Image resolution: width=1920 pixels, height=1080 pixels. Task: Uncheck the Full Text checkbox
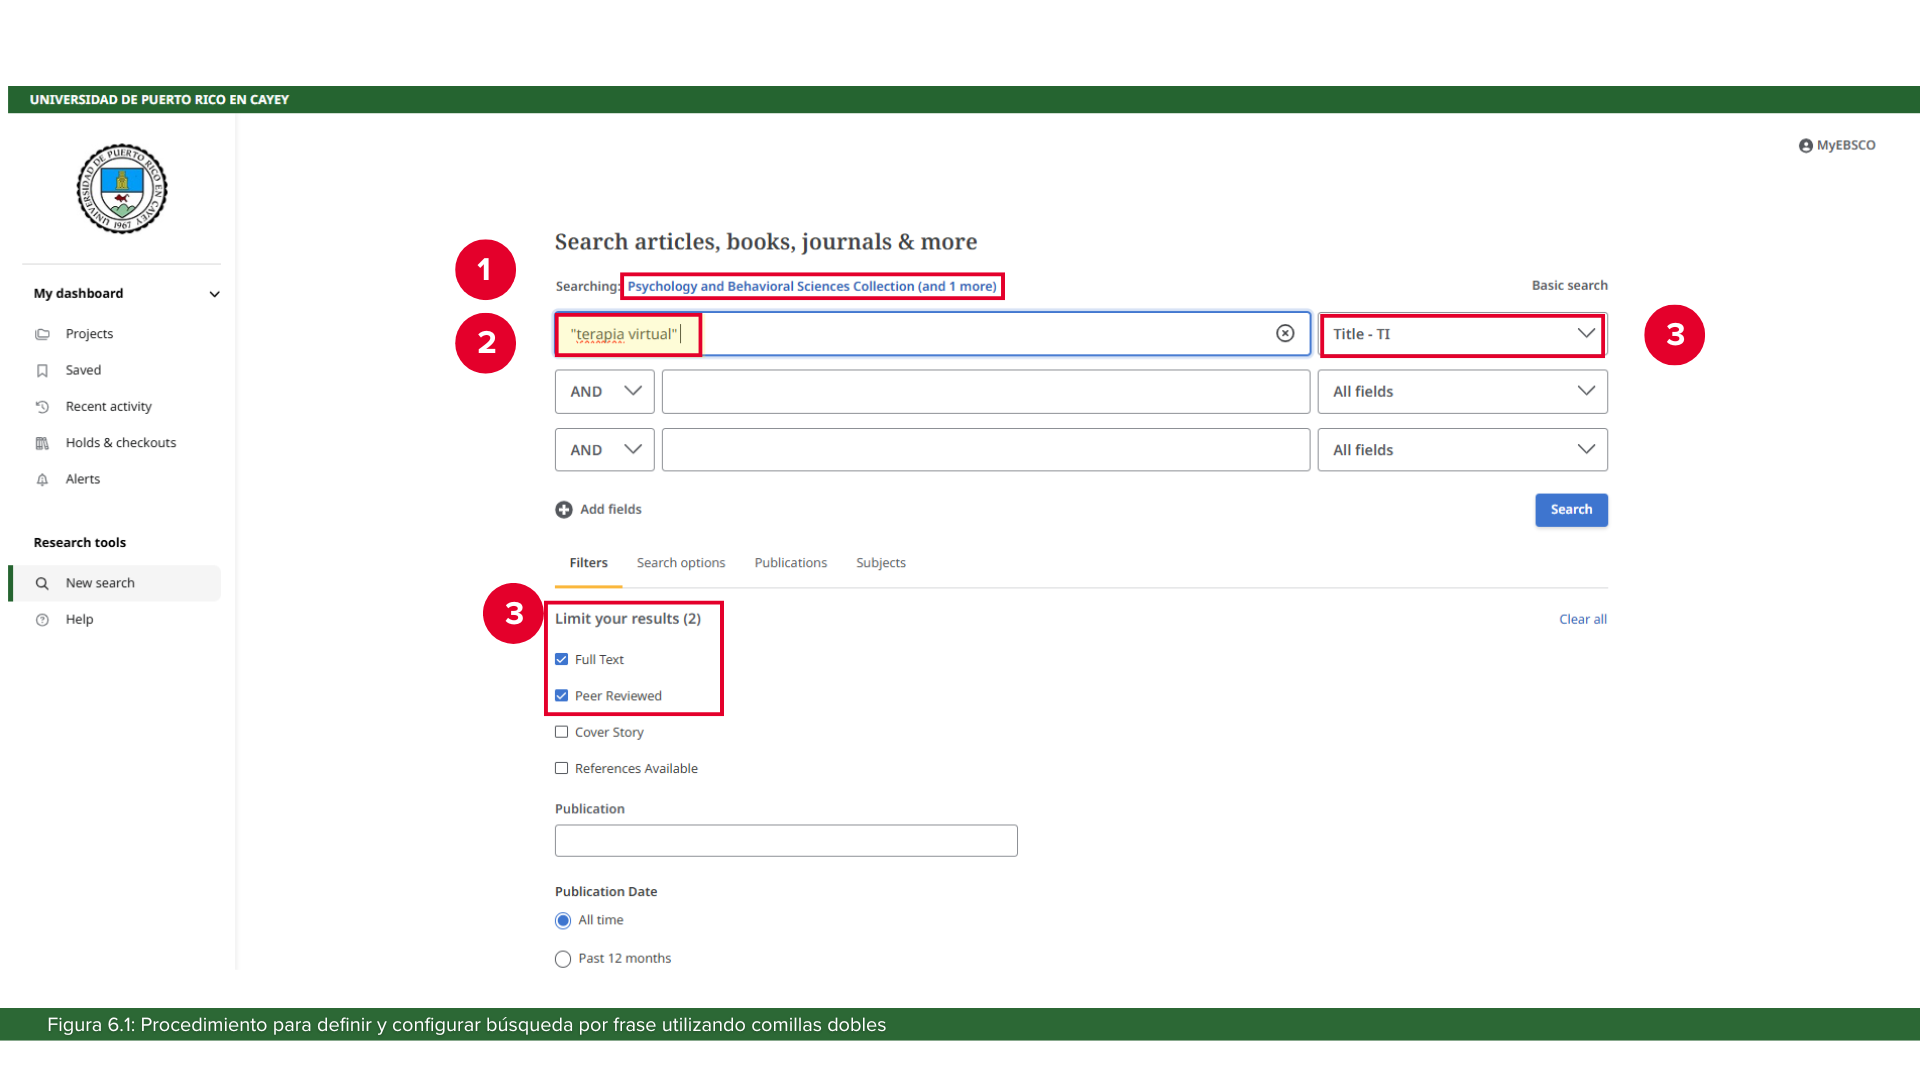pos(562,660)
